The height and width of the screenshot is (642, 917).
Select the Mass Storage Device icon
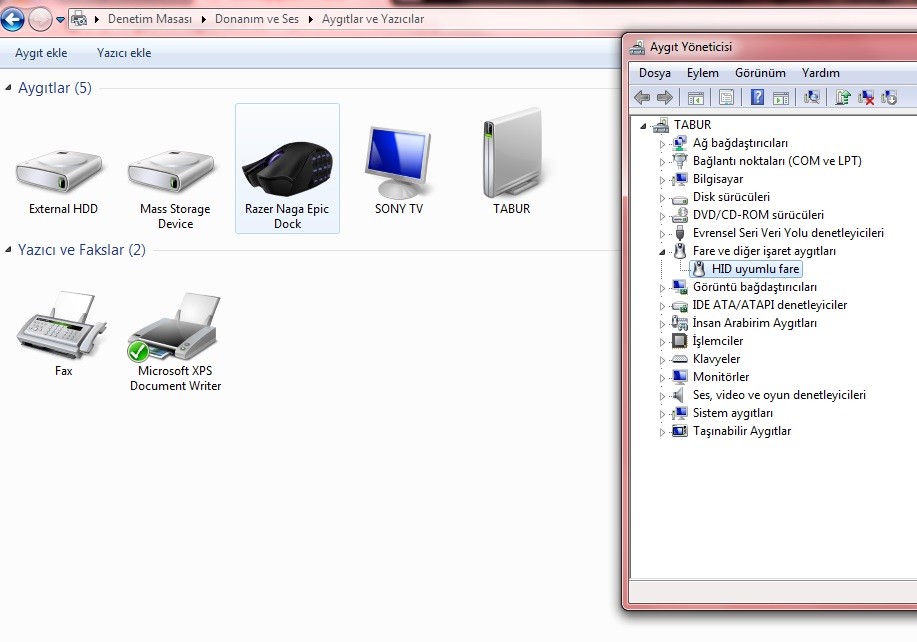(x=171, y=172)
